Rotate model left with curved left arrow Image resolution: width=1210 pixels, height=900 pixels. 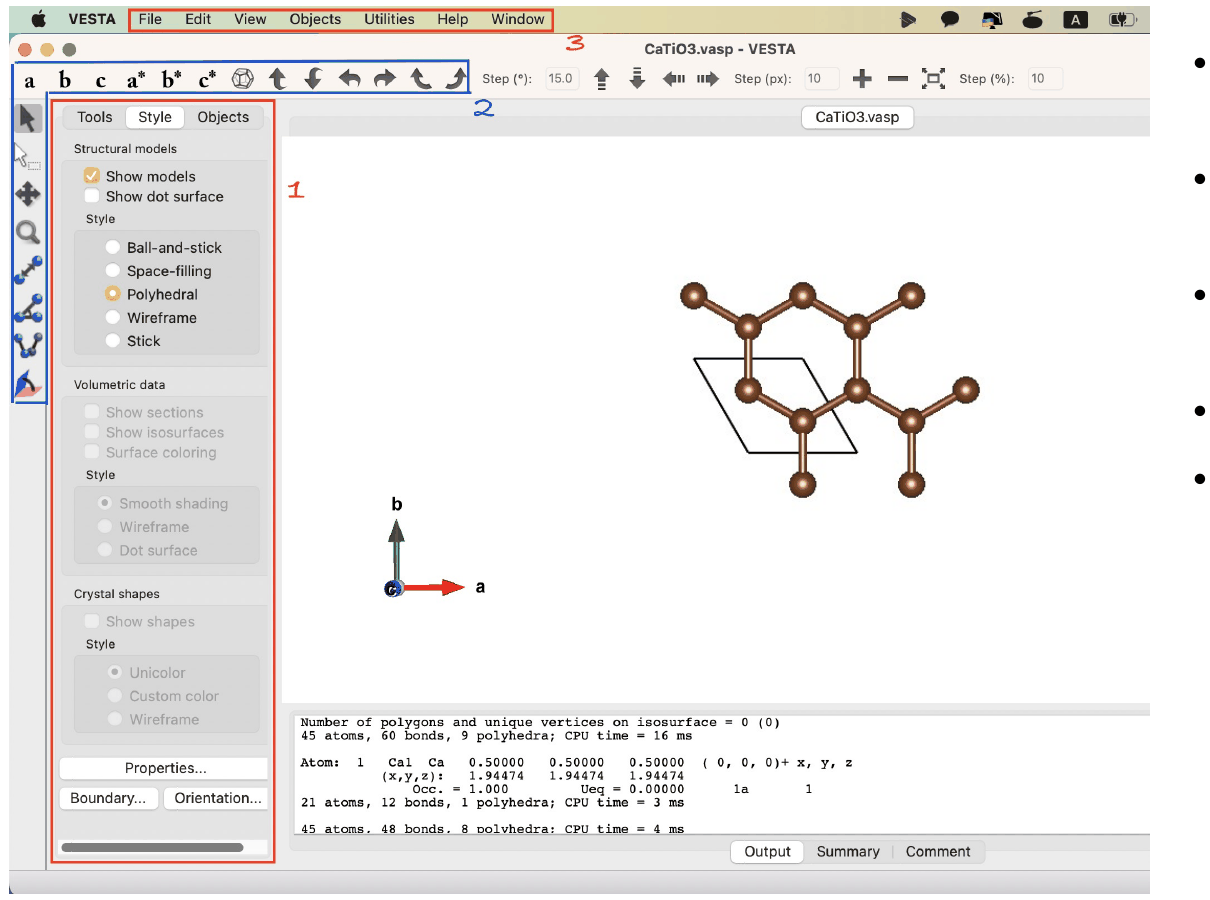(349, 78)
